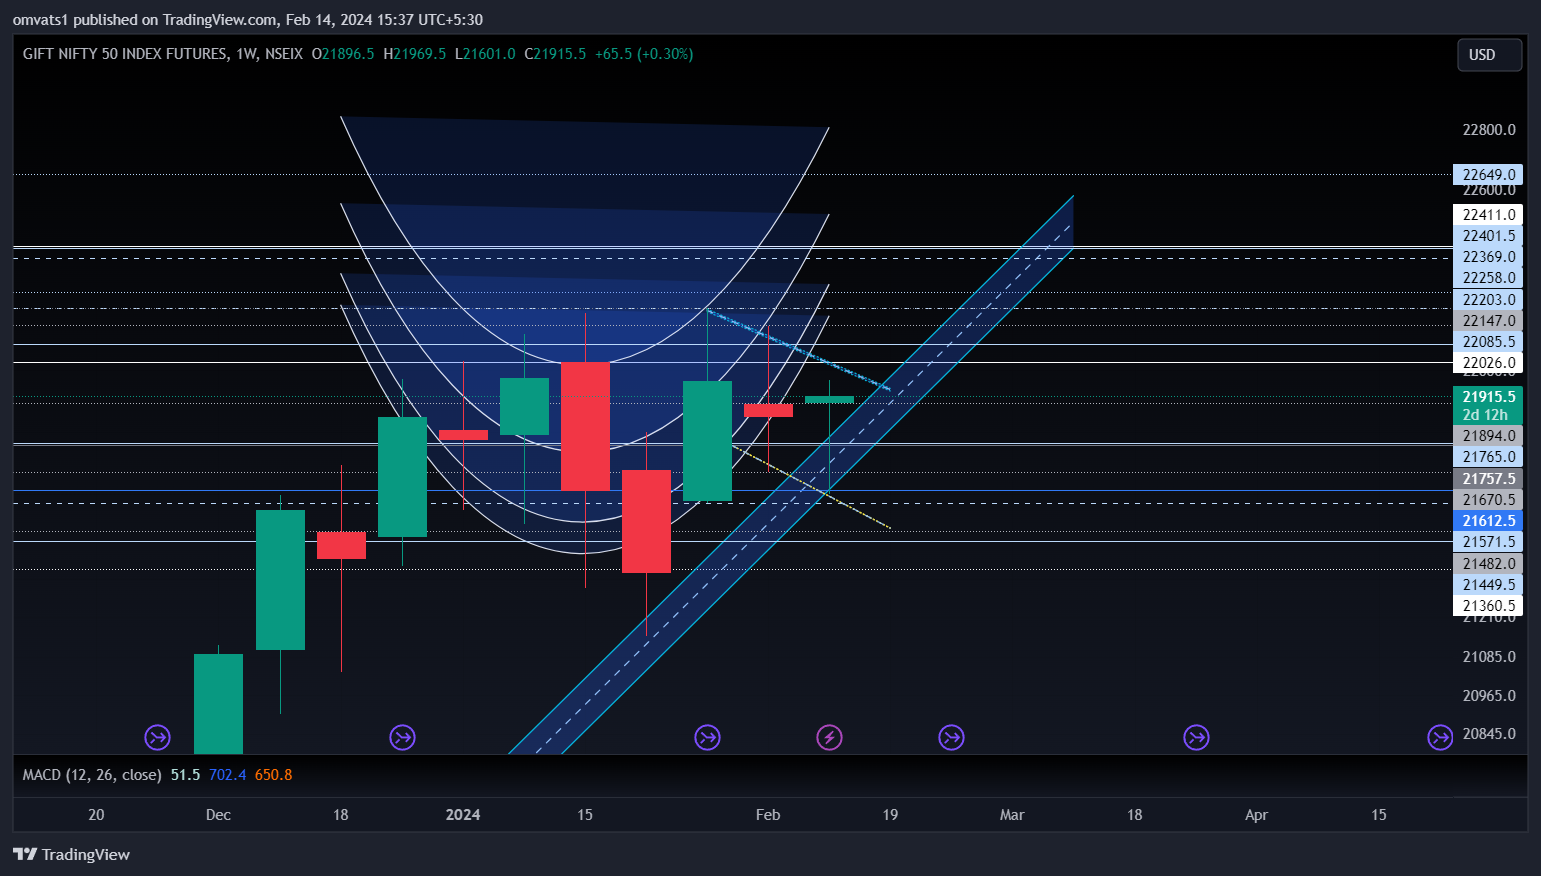Click the price line label 21894.0
The width and height of the screenshot is (1541, 876).
(1487, 436)
